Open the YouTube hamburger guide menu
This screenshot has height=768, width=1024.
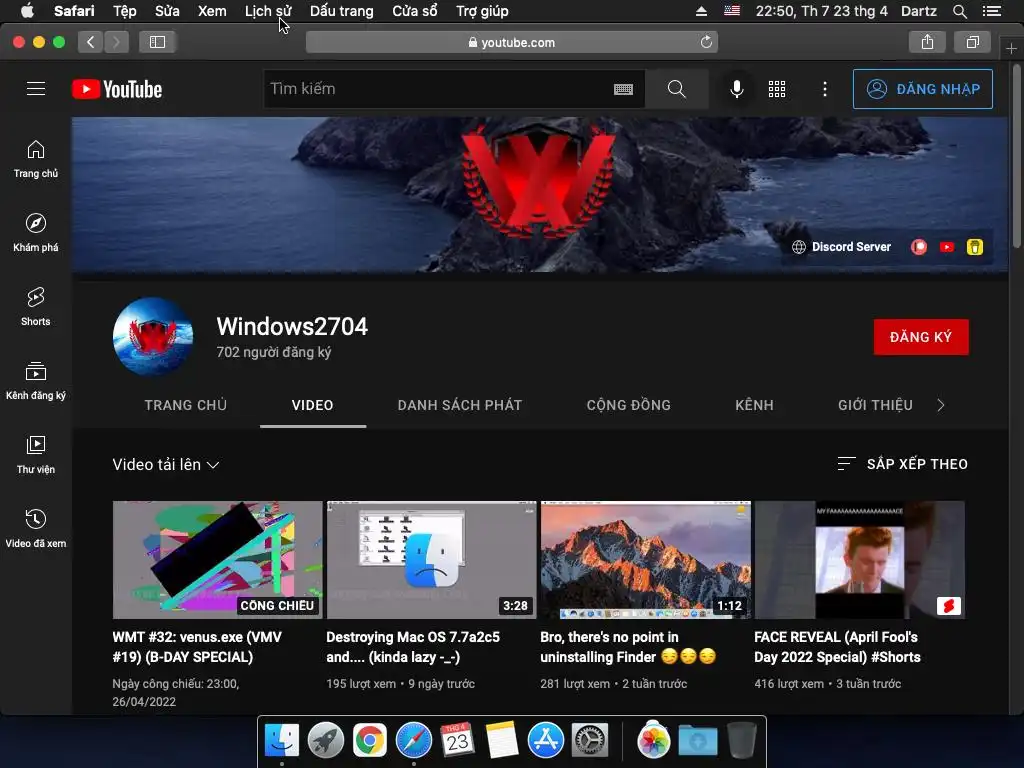pos(36,89)
